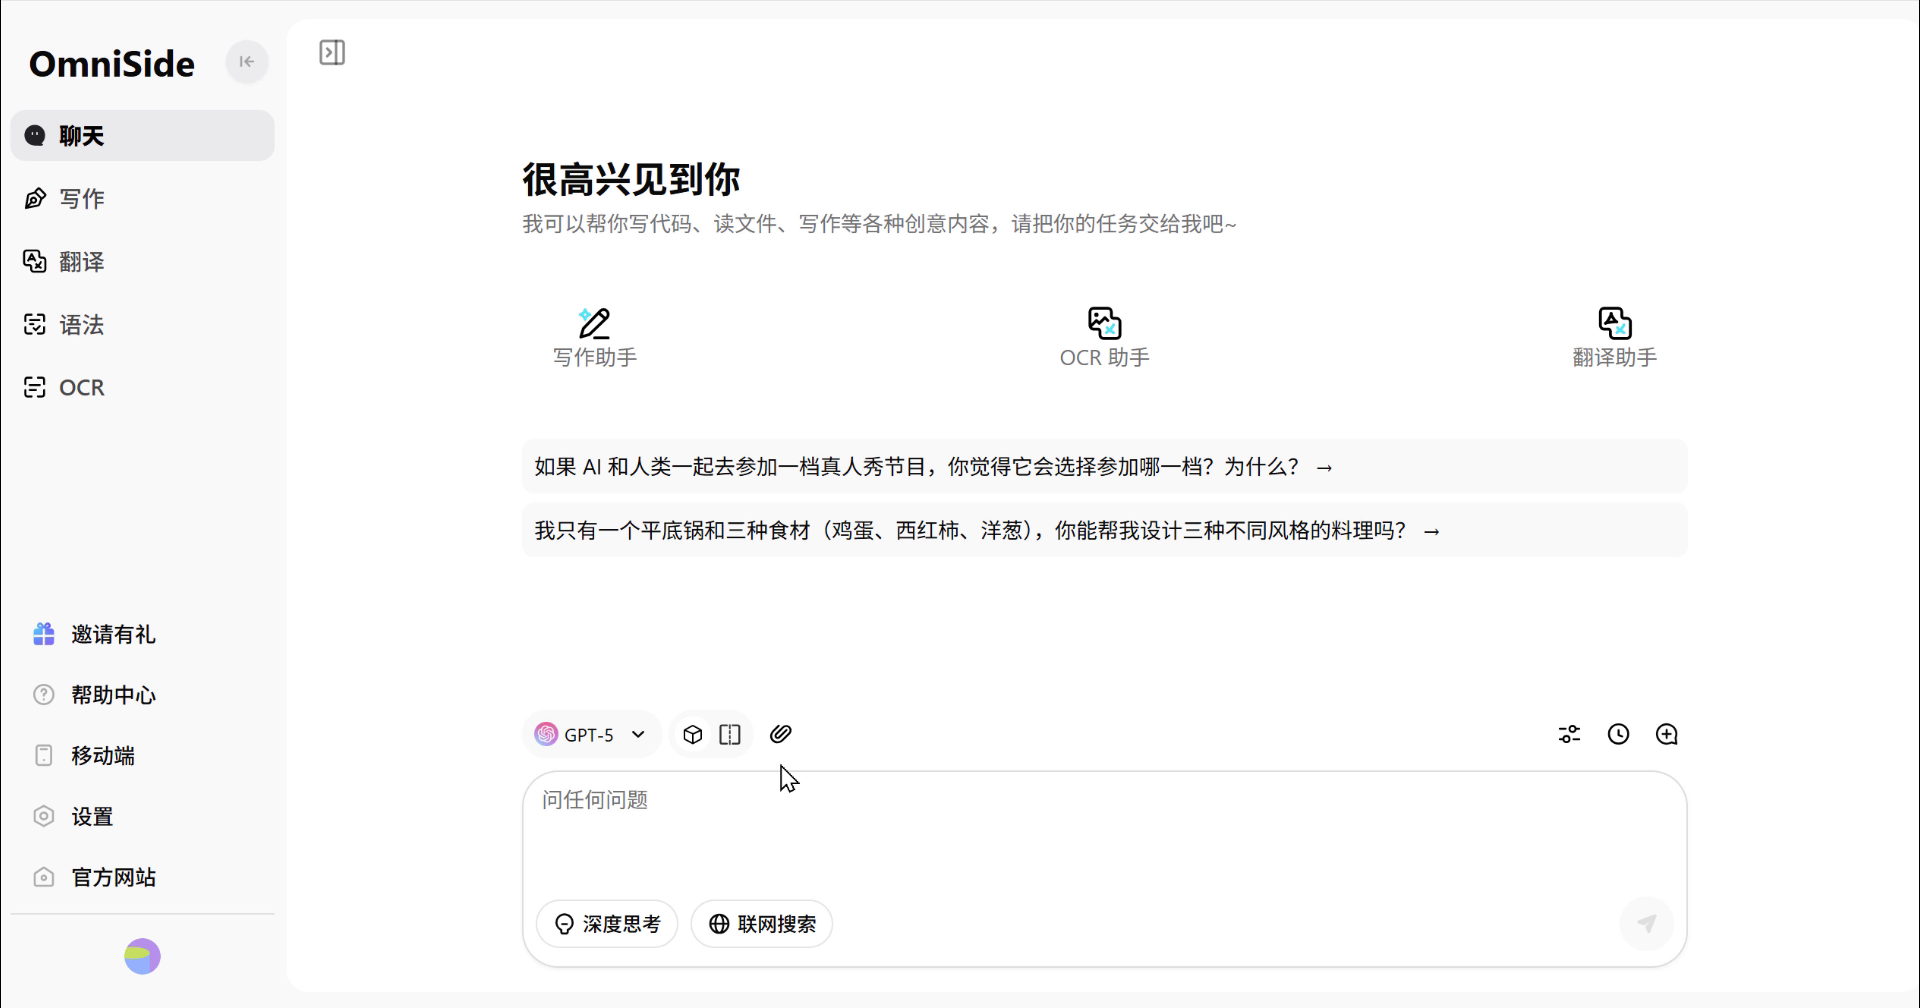The width and height of the screenshot is (1920, 1008).
Task: Open the user avatar account menu
Action: point(142,957)
